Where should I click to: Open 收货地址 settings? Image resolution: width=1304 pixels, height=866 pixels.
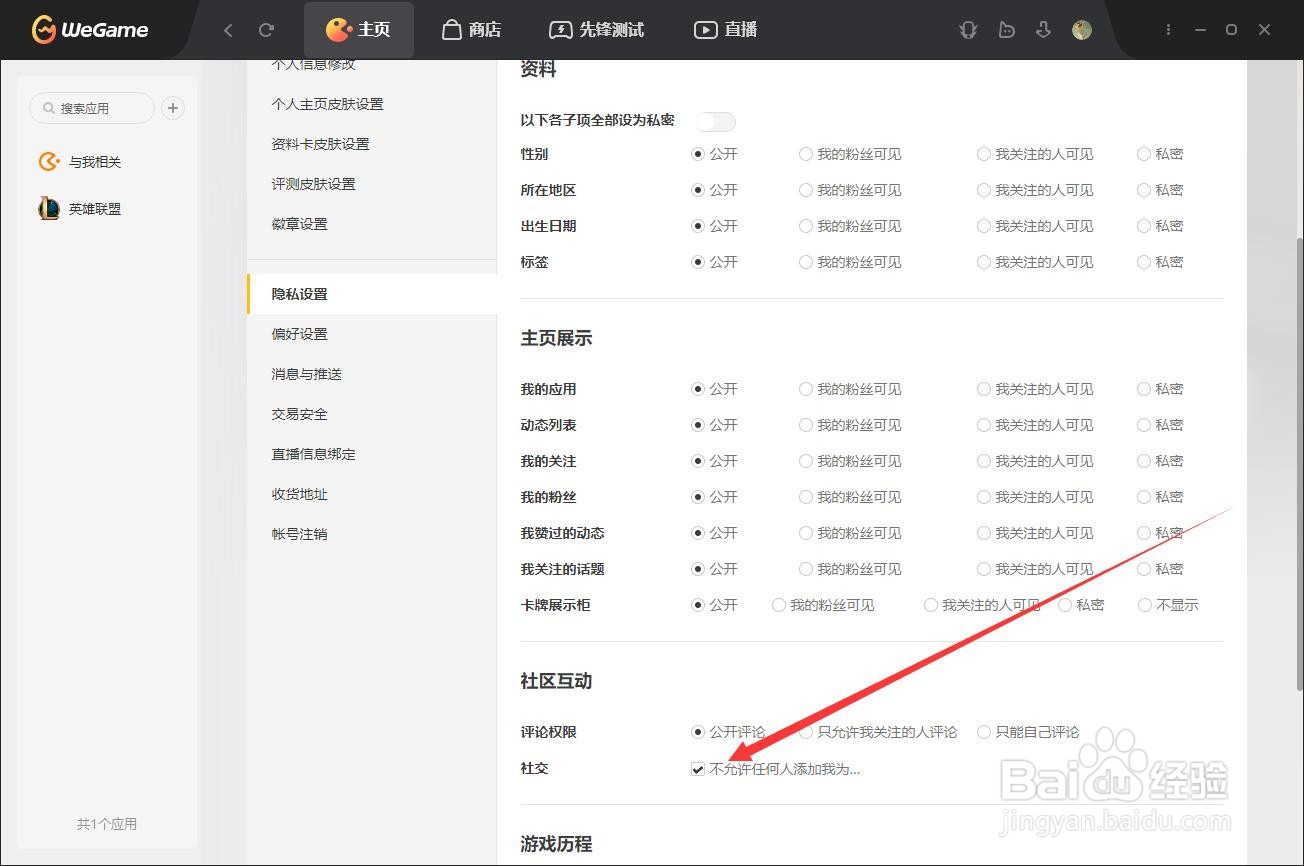coord(299,494)
